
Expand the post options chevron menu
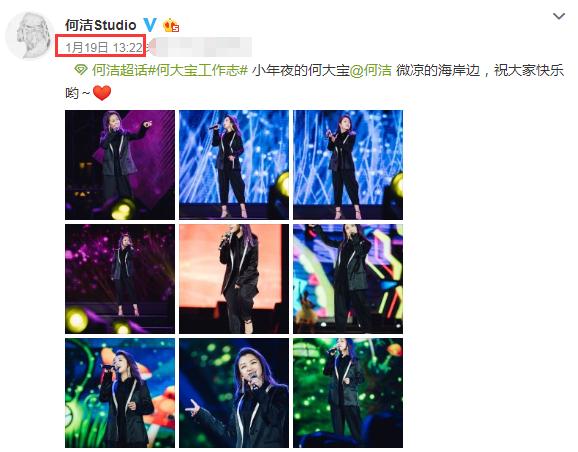(559, 16)
